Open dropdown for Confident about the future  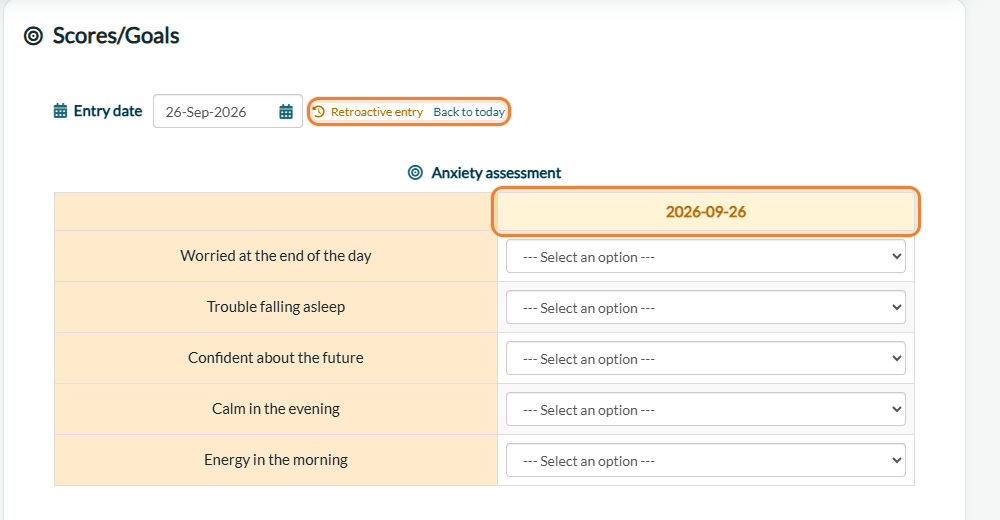click(705, 359)
